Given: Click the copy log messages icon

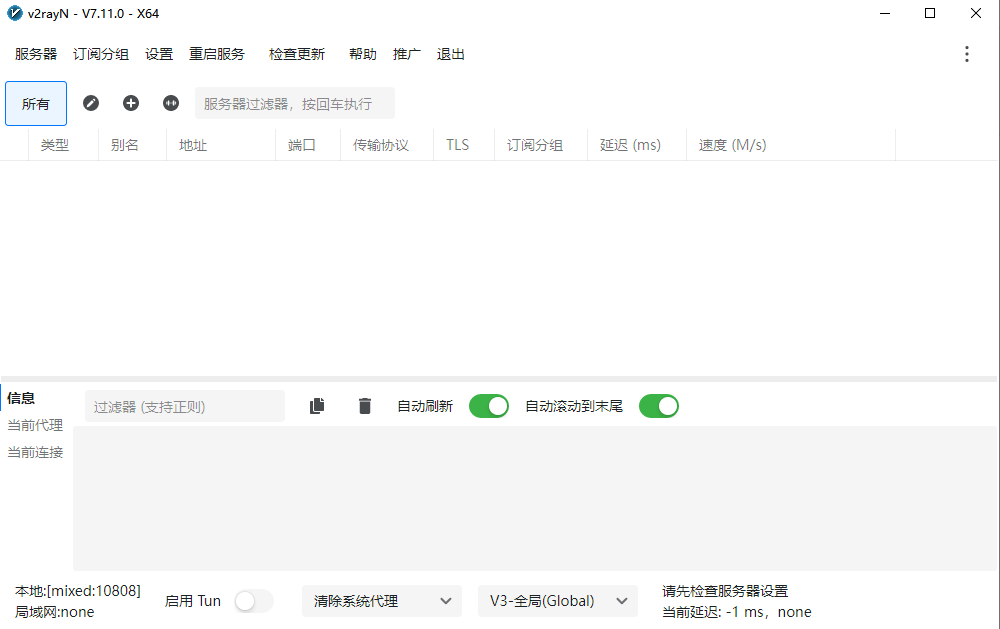Looking at the screenshot, I should coord(317,406).
